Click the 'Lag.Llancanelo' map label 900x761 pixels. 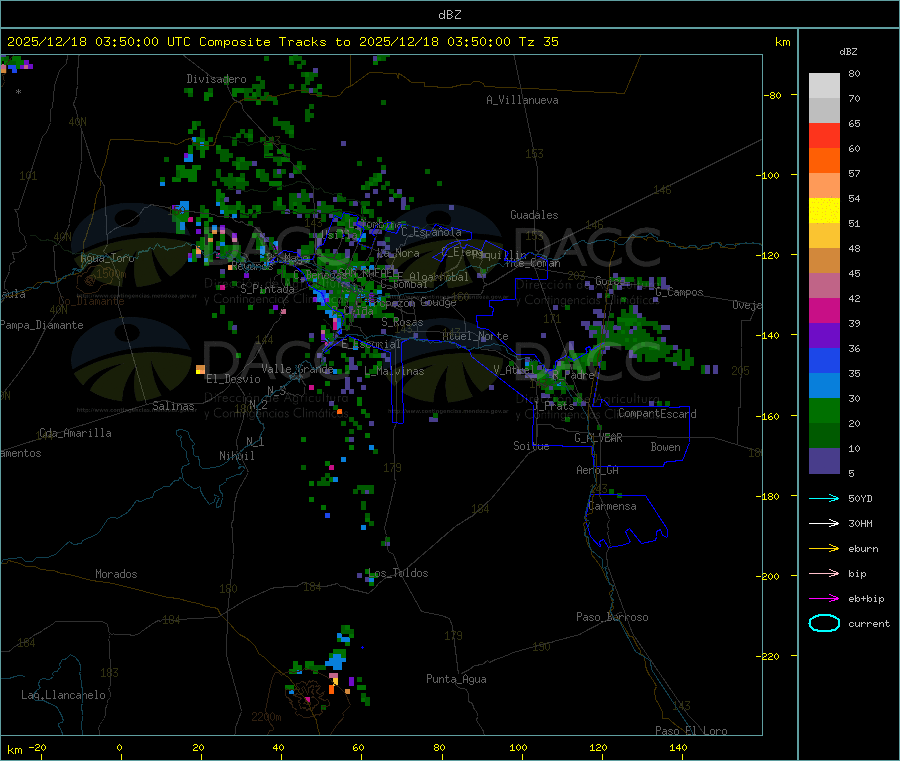(x=64, y=695)
